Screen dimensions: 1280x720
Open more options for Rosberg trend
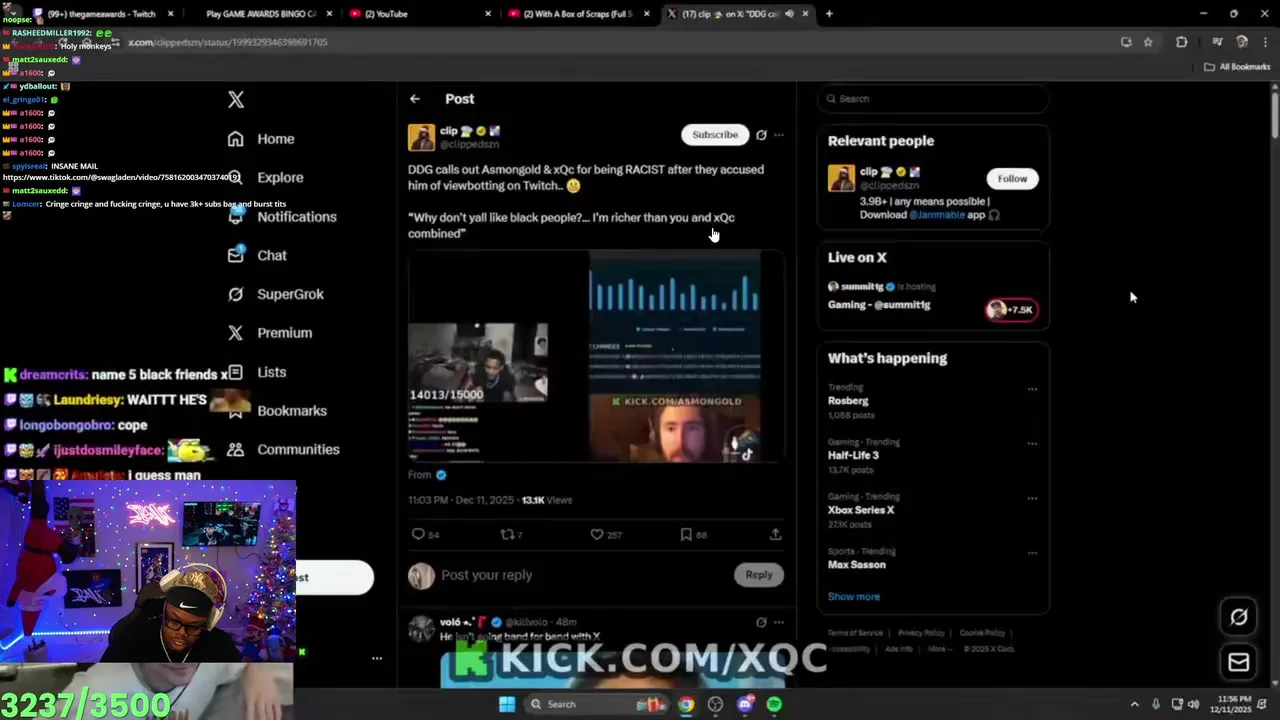1032,389
